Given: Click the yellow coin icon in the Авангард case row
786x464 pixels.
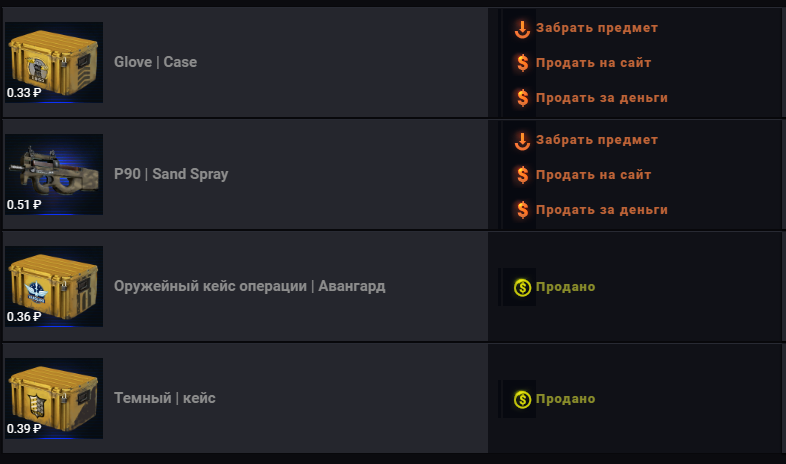Looking at the screenshot, I should 522,288.
